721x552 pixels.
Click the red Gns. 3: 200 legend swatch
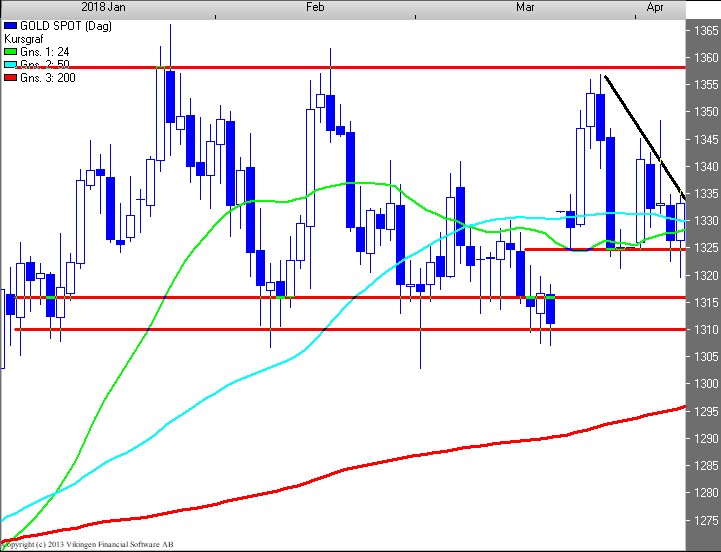click(10, 76)
